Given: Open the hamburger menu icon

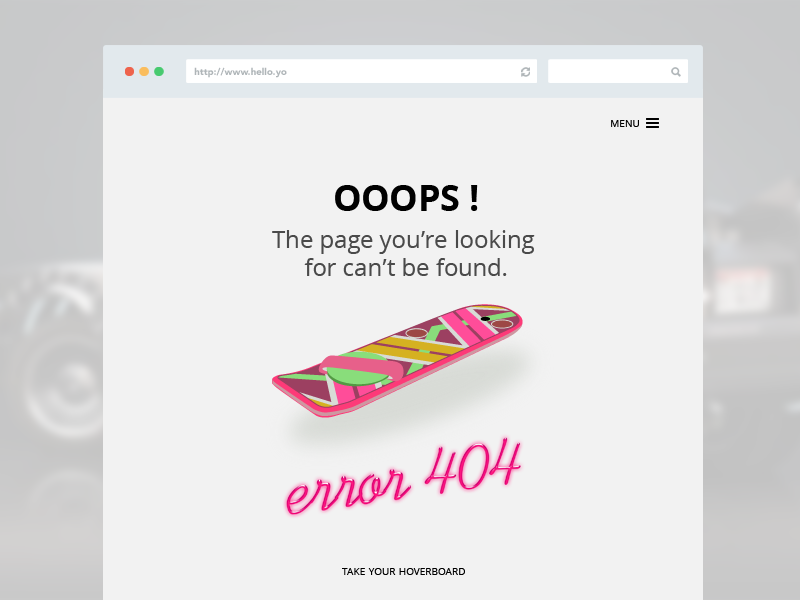Looking at the screenshot, I should tap(652, 123).
